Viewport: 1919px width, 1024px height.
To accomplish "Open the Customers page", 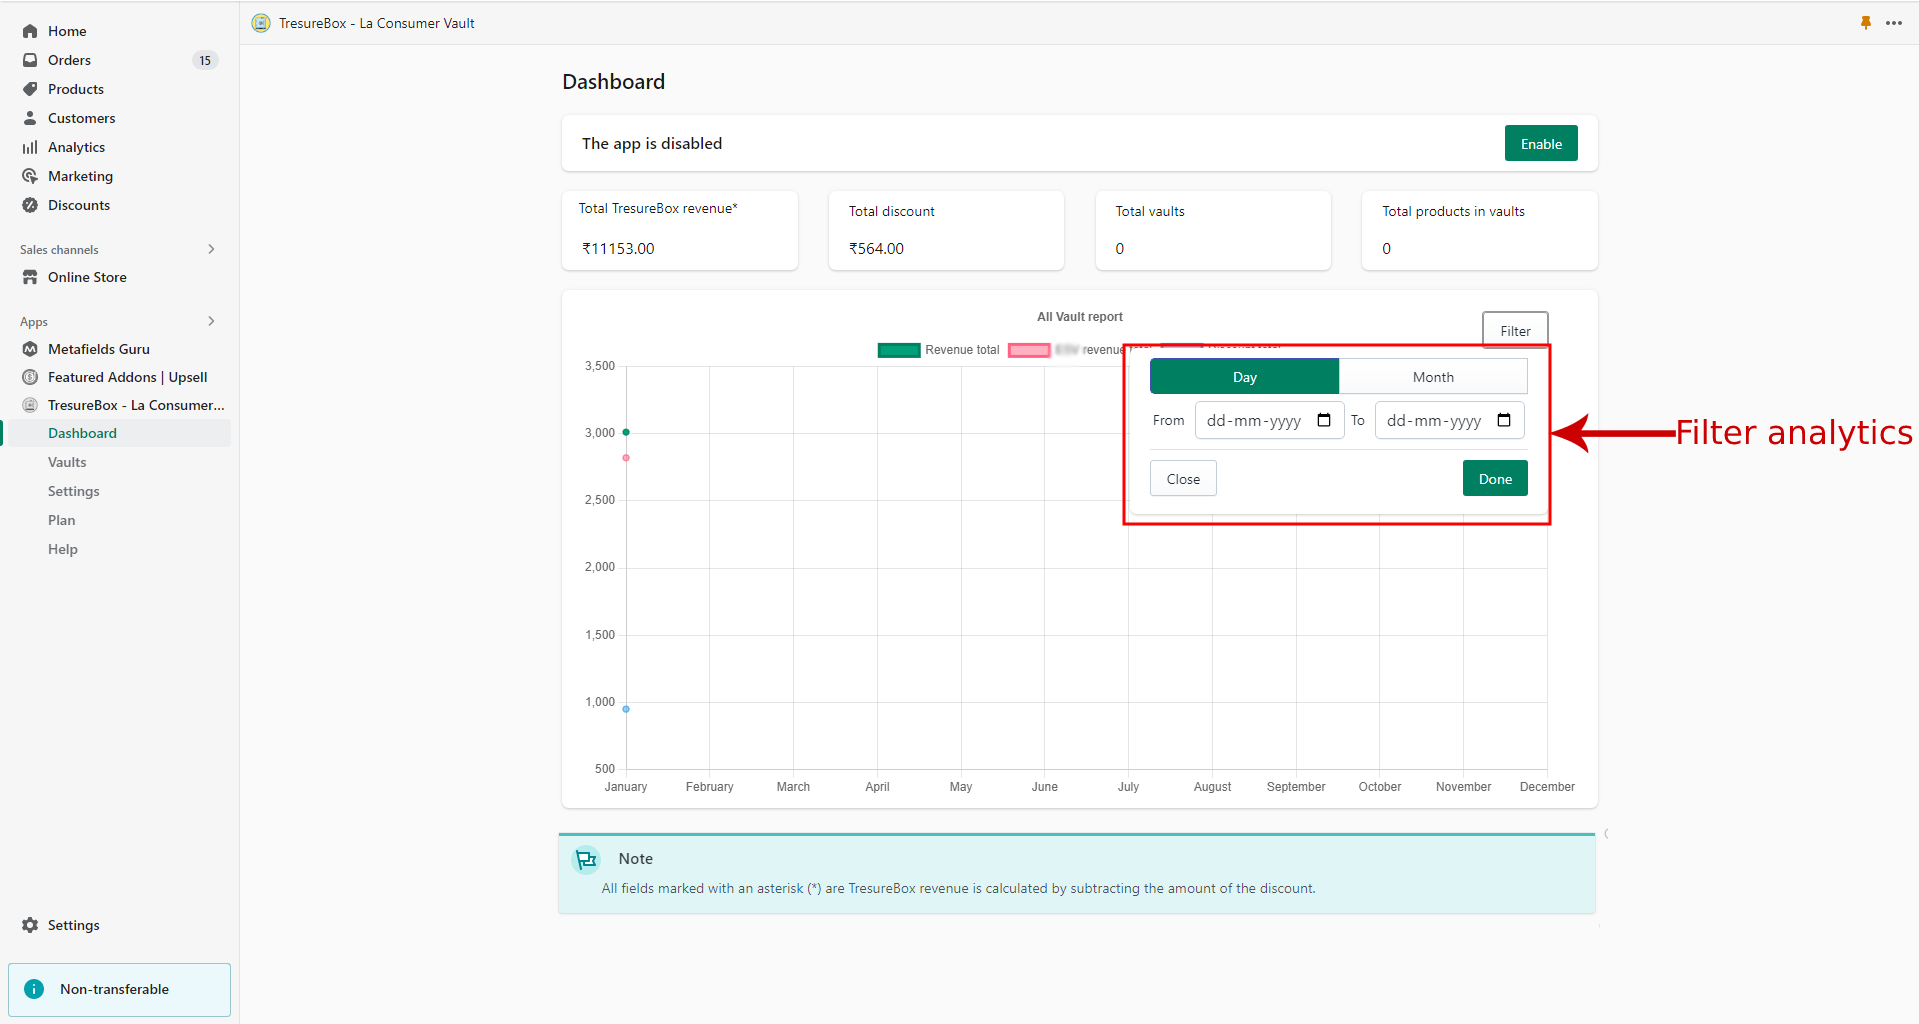I will click(x=81, y=118).
